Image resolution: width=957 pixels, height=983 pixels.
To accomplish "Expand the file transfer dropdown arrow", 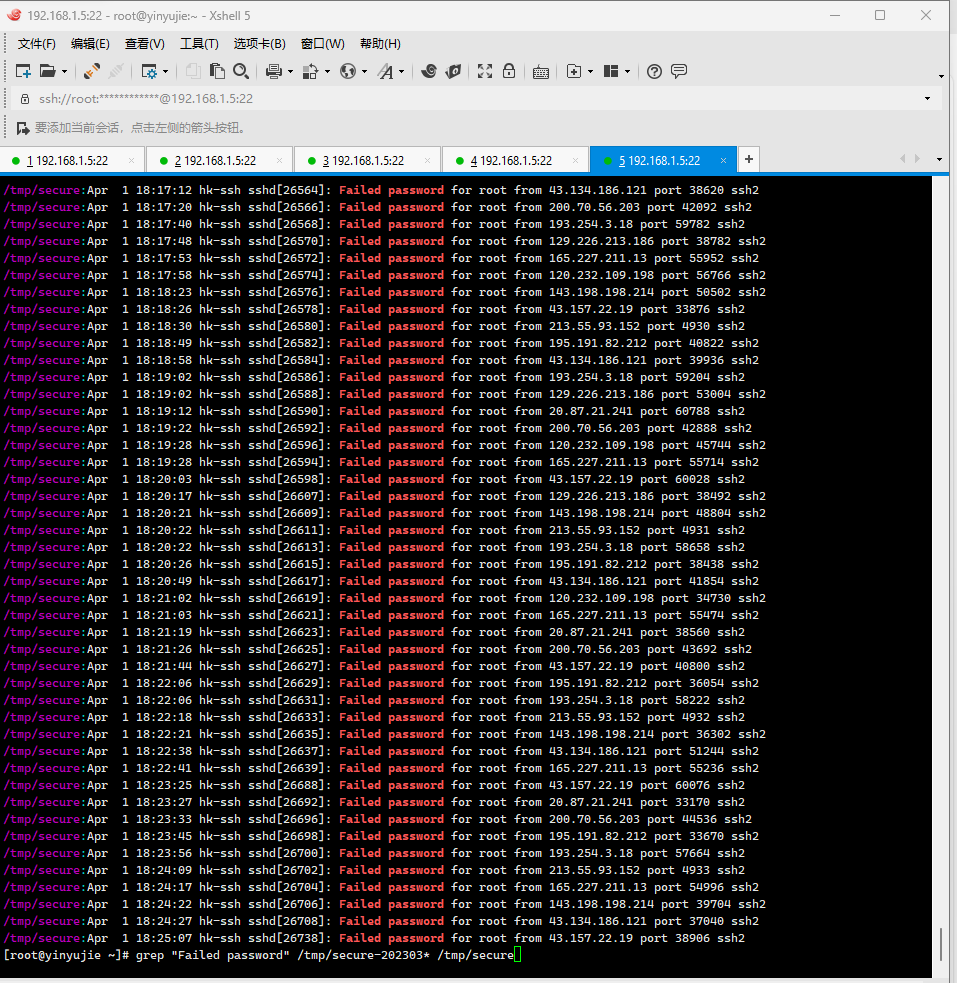I will point(327,72).
